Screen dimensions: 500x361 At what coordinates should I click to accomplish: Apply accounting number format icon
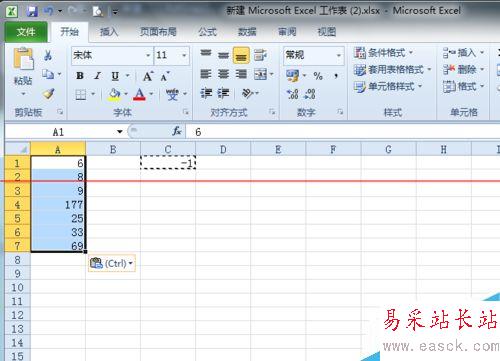pos(293,75)
